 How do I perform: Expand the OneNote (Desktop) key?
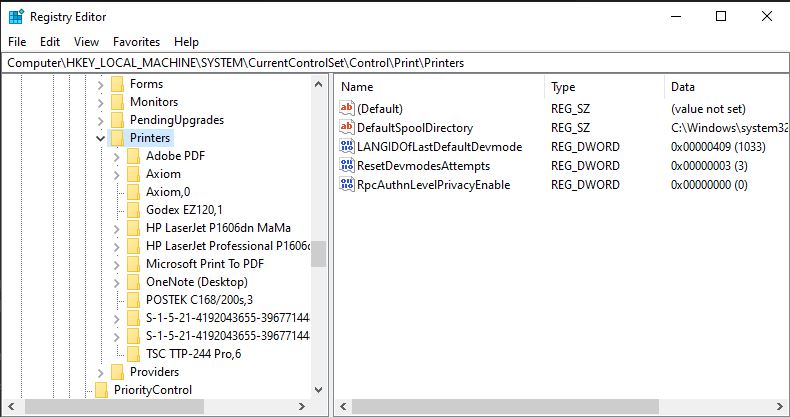pyautogui.click(x=116, y=283)
